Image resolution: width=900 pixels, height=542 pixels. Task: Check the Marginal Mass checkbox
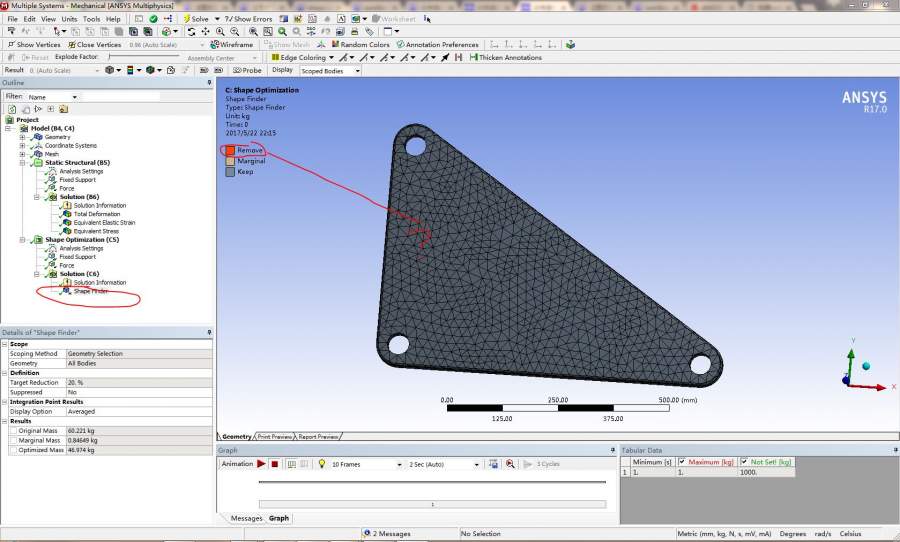[x=13, y=441]
